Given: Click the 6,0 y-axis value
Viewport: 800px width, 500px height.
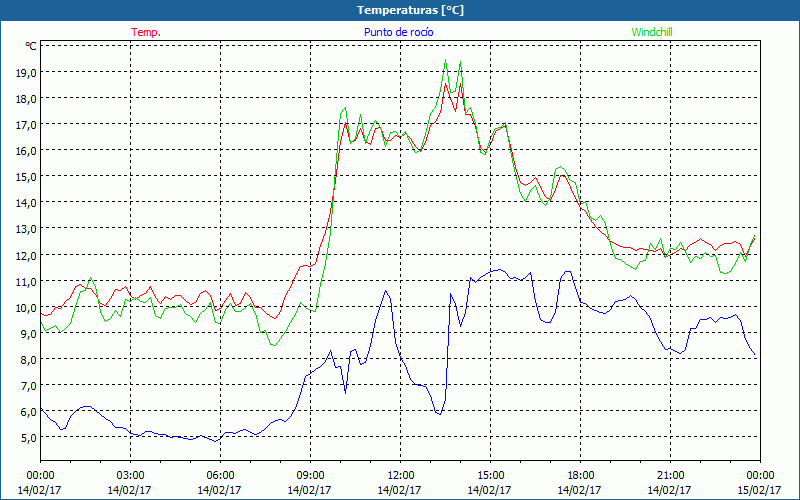Looking at the screenshot, I should click(x=29, y=411).
